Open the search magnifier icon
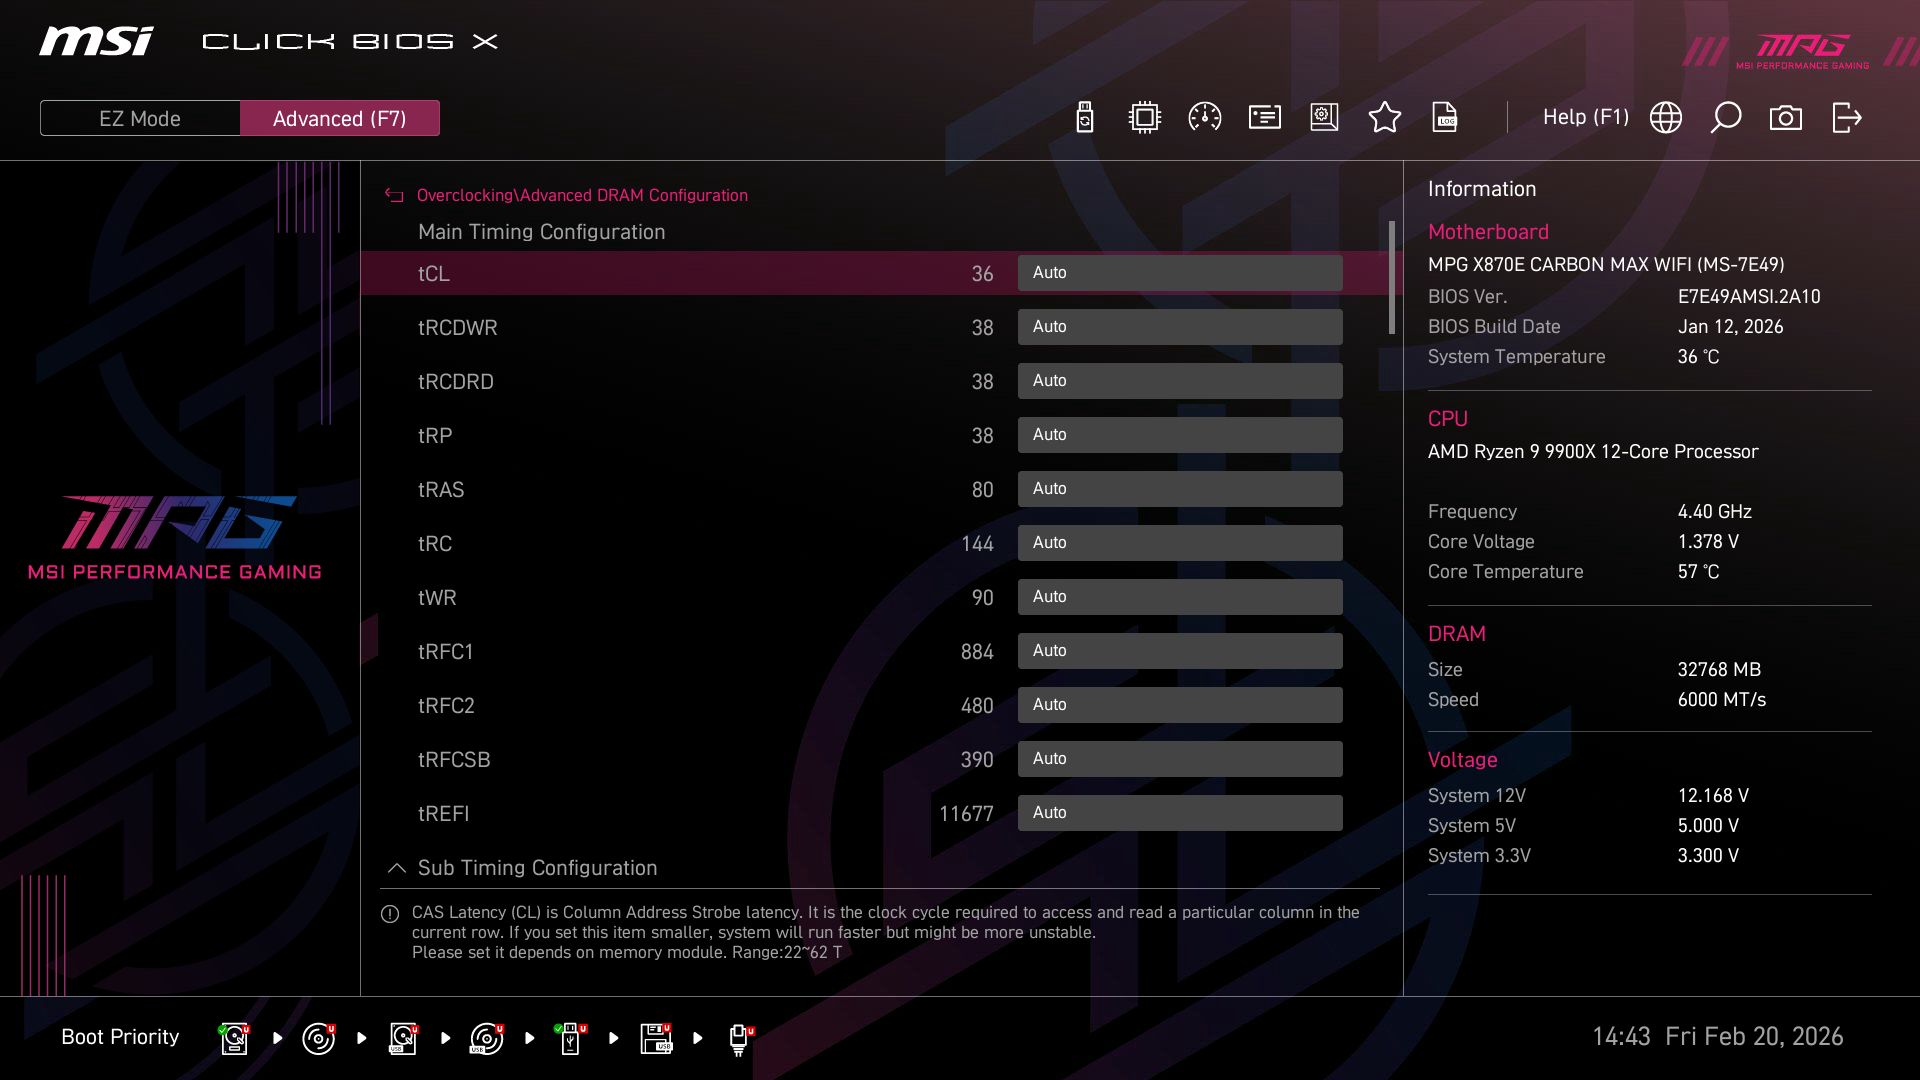The width and height of the screenshot is (1920, 1080). [x=1726, y=117]
